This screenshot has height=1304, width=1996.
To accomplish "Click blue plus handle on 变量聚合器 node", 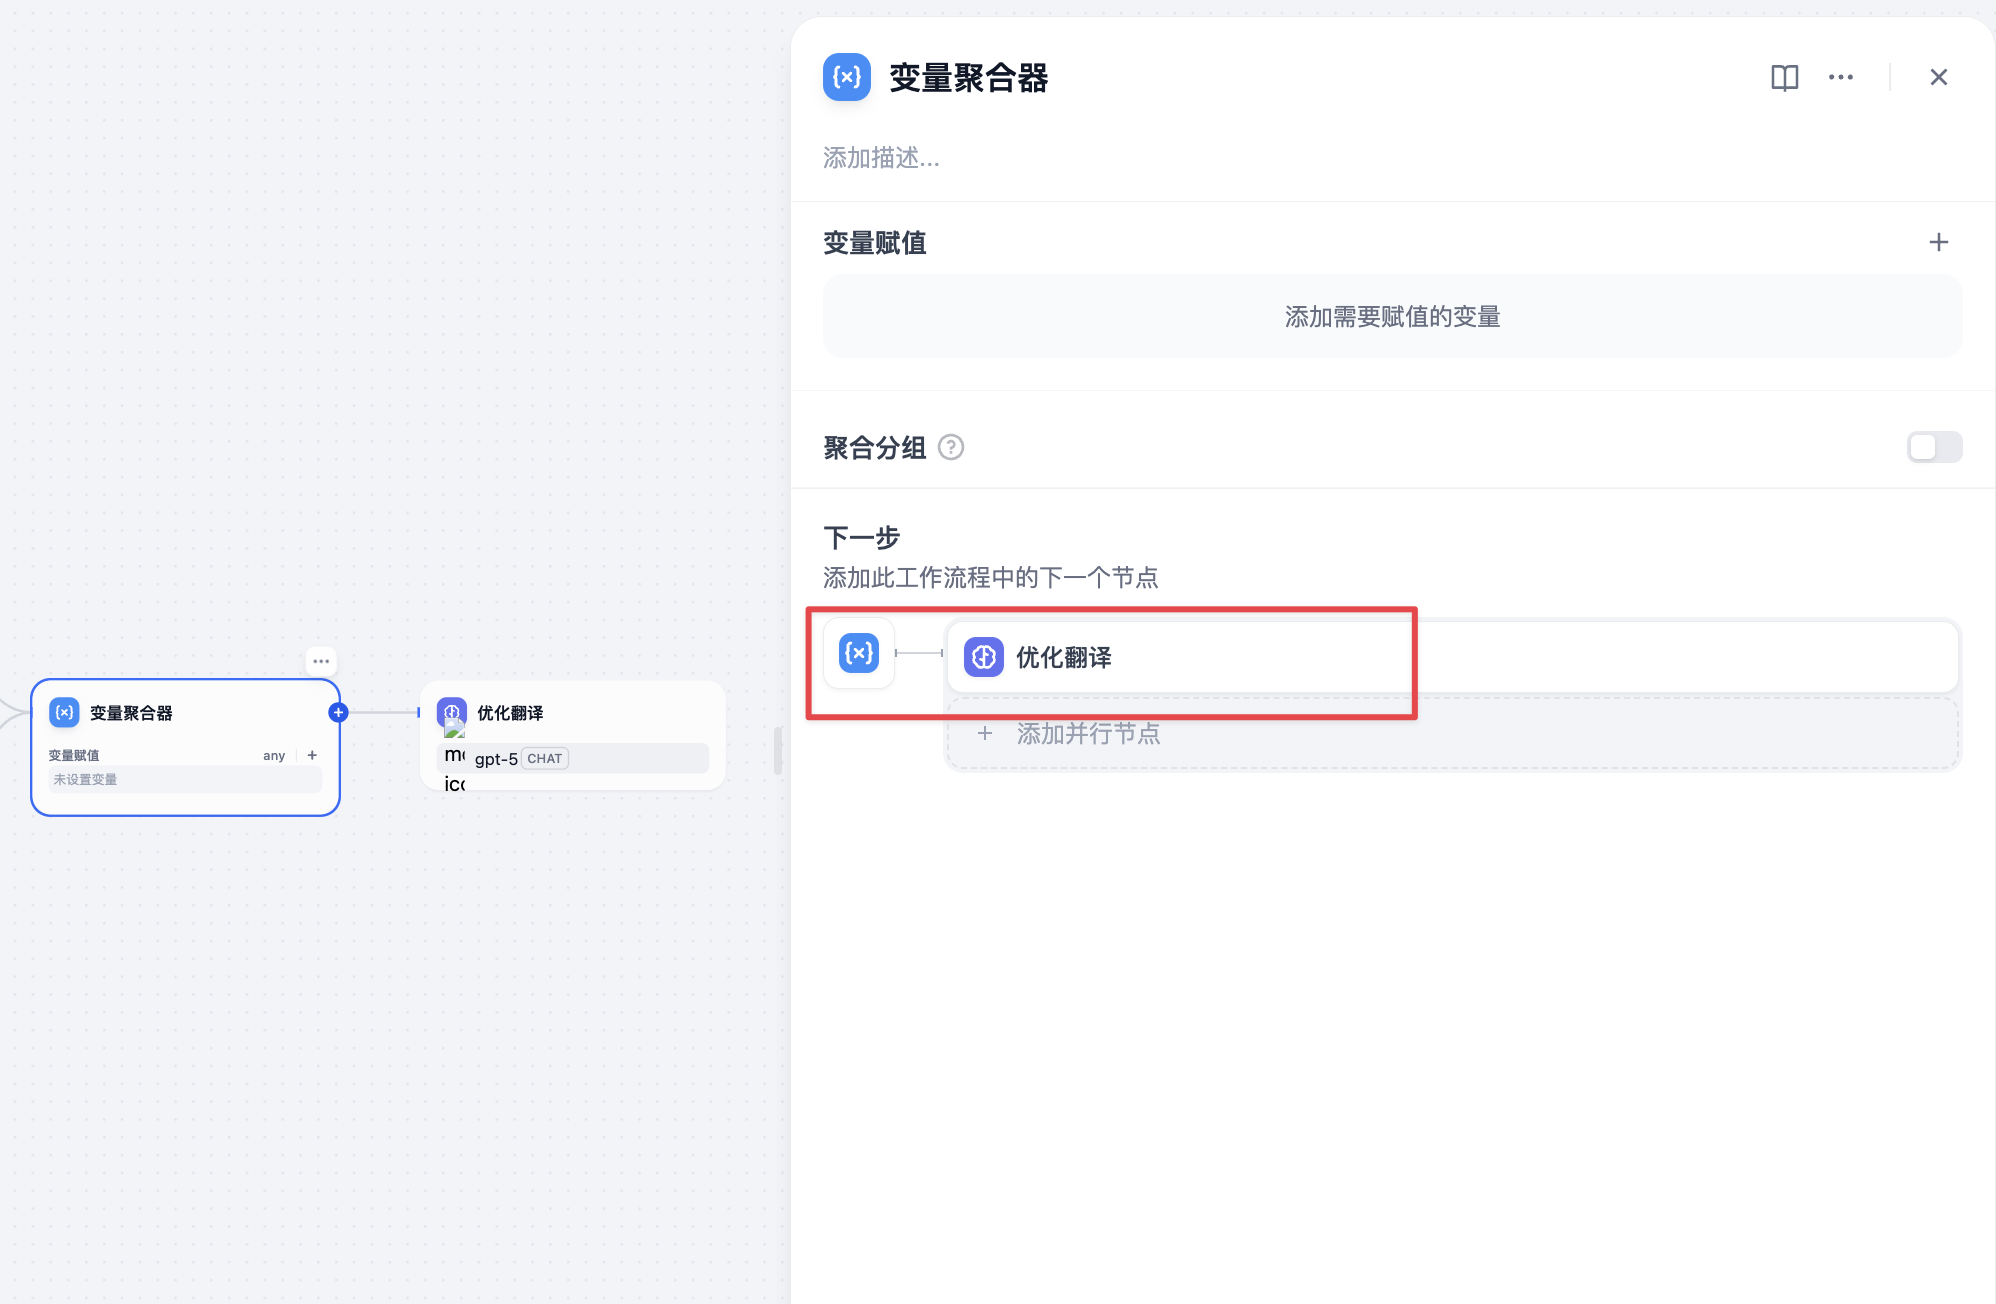I will [x=338, y=712].
